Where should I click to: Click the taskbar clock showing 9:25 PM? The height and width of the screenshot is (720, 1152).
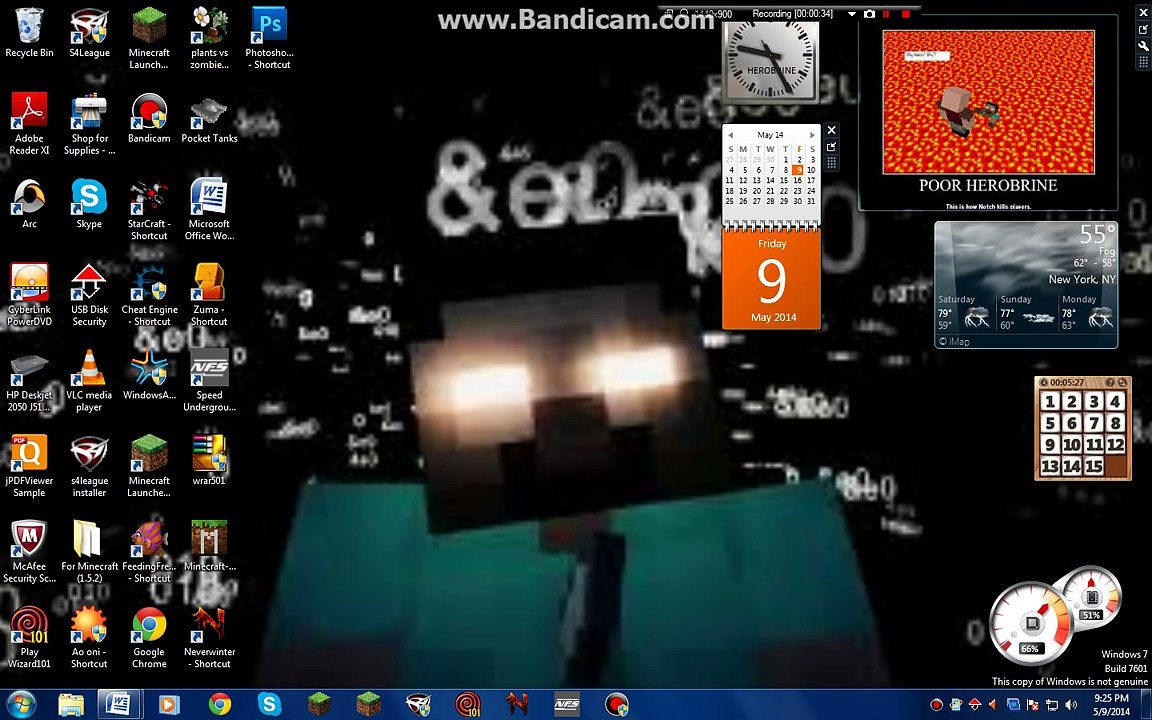(1111, 705)
